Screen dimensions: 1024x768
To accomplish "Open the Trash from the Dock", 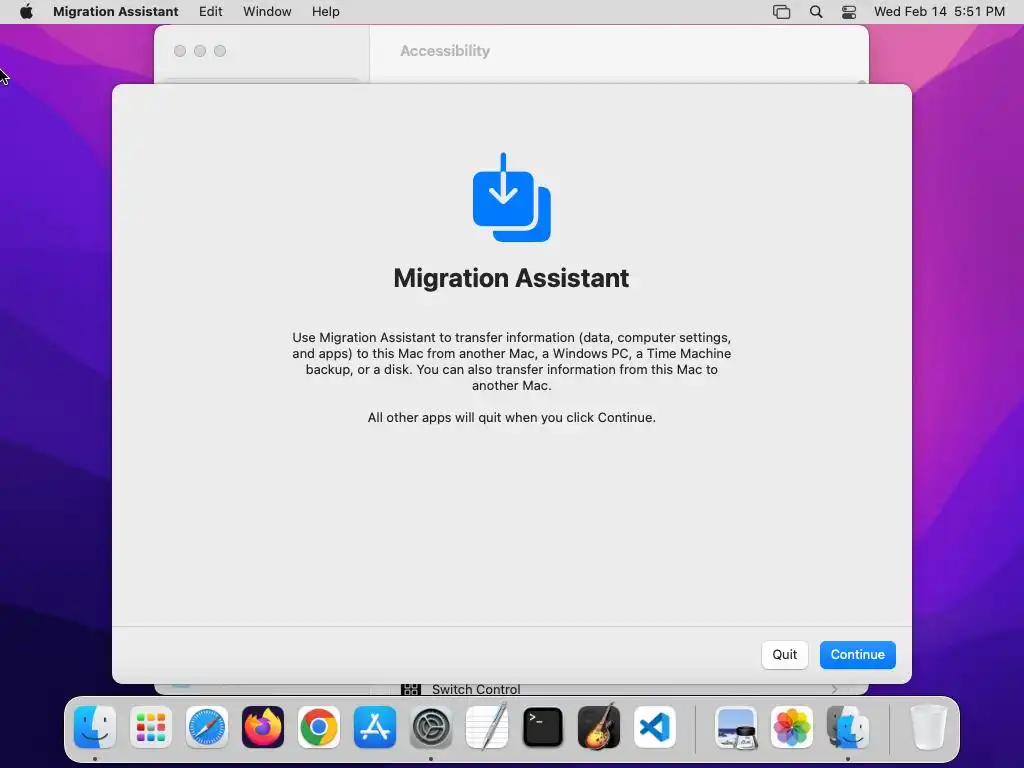I will (928, 727).
